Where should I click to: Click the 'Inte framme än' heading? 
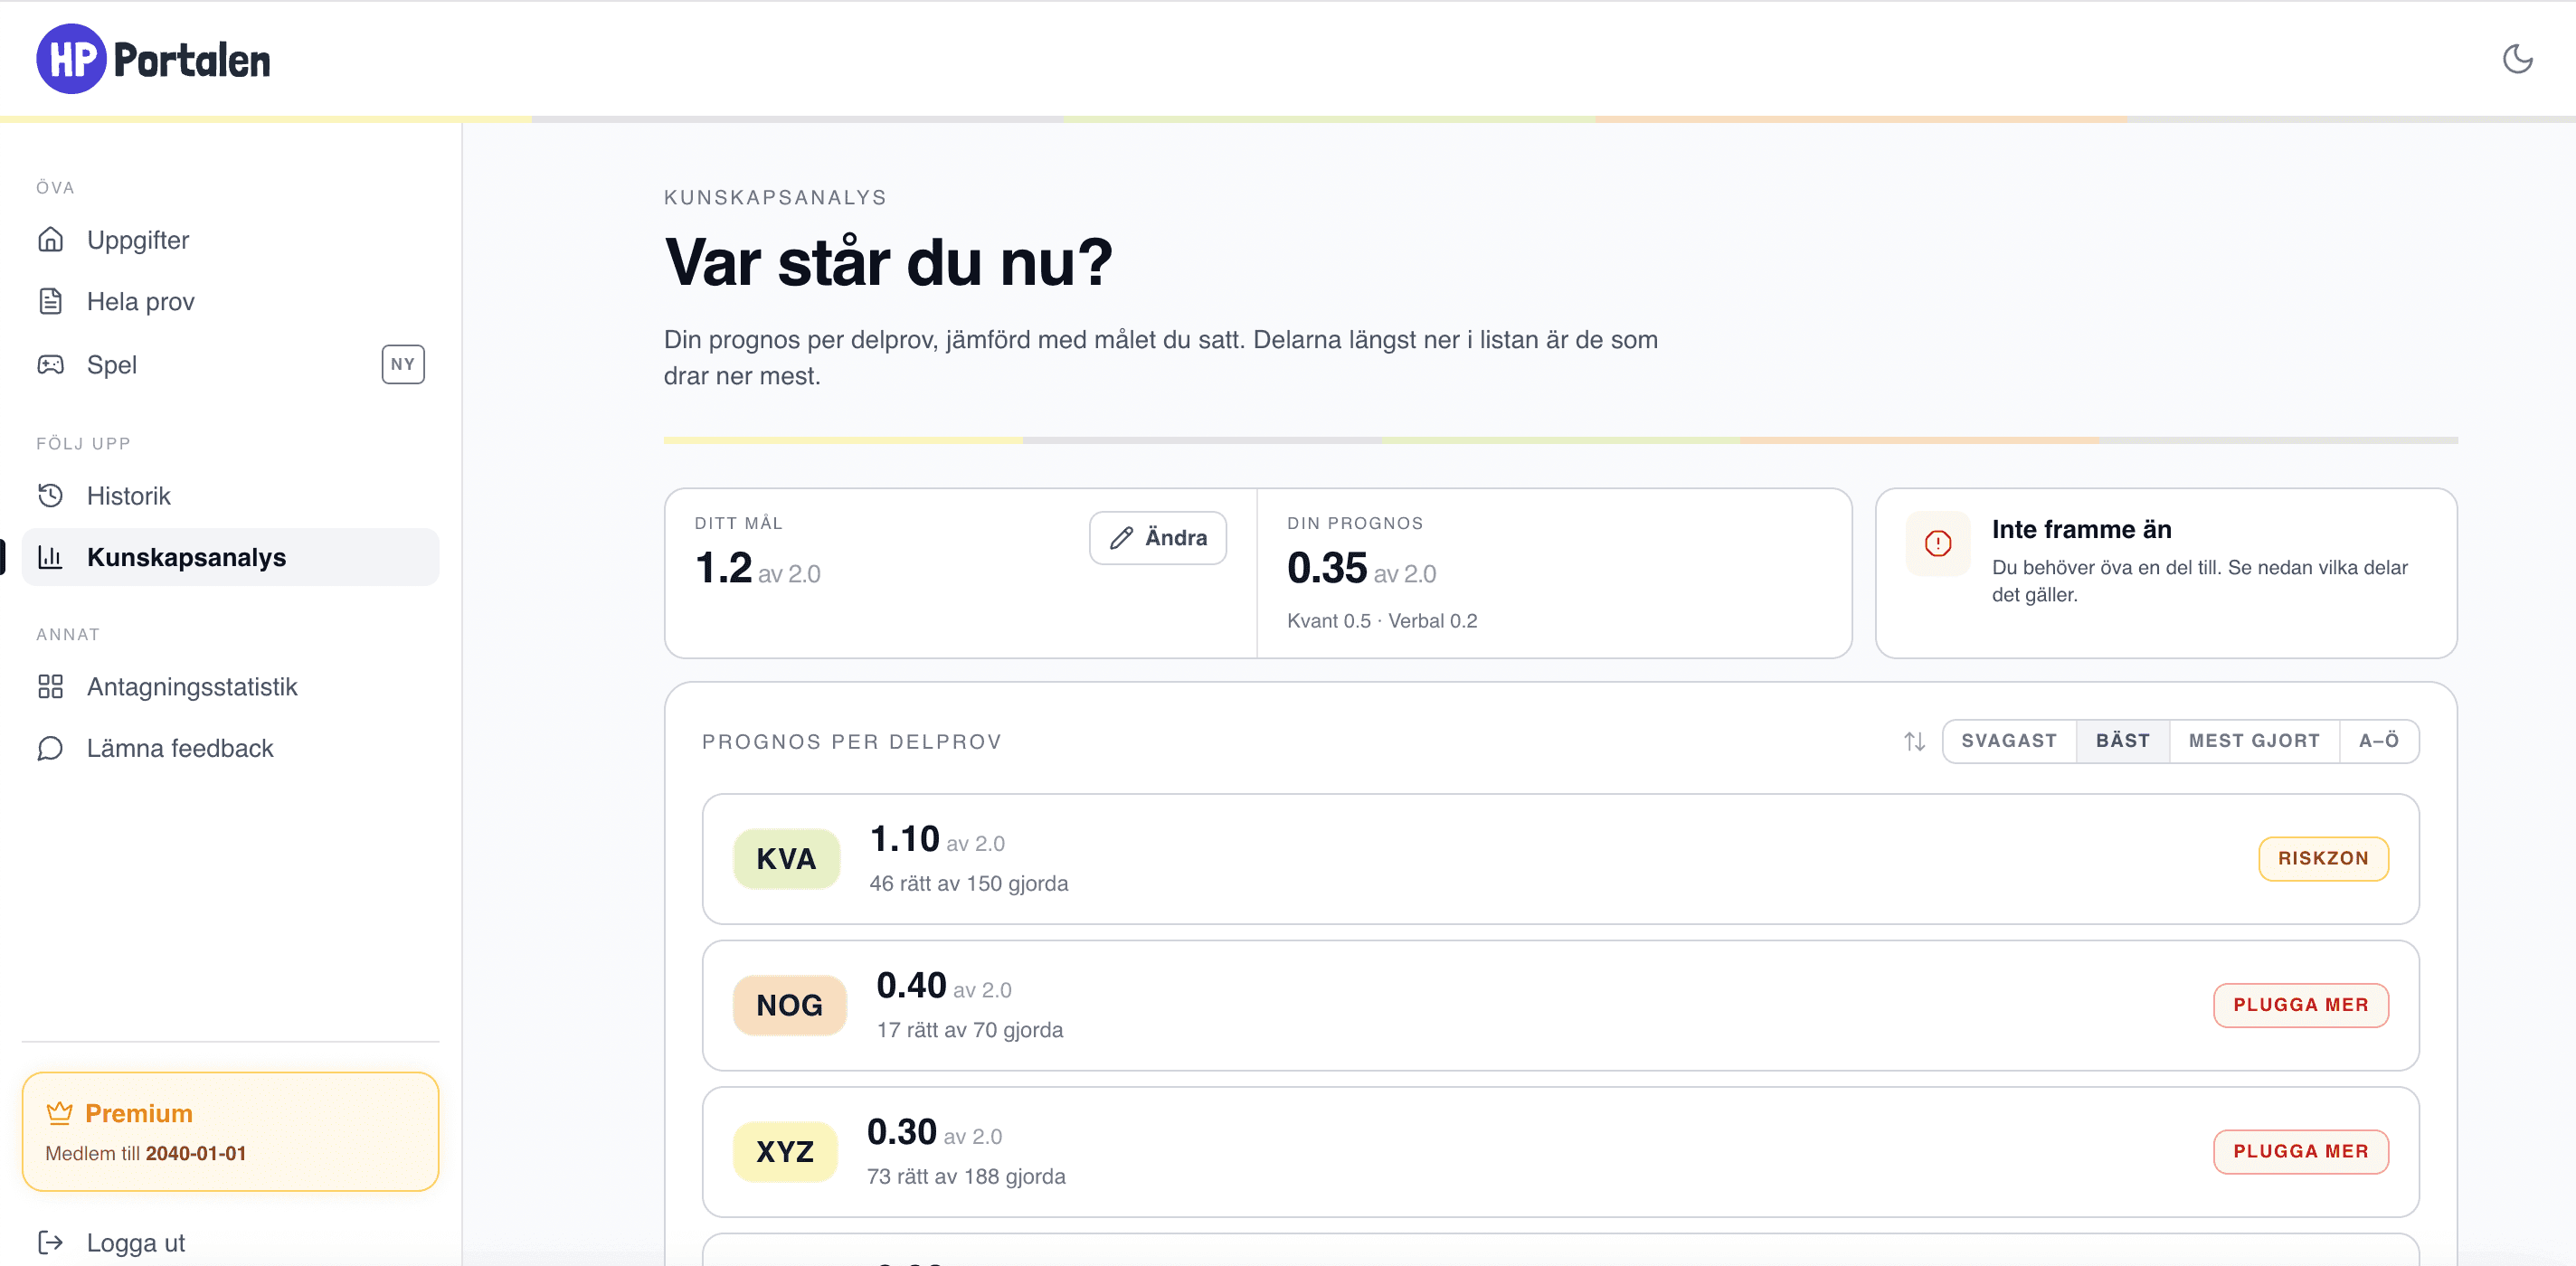click(2081, 529)
